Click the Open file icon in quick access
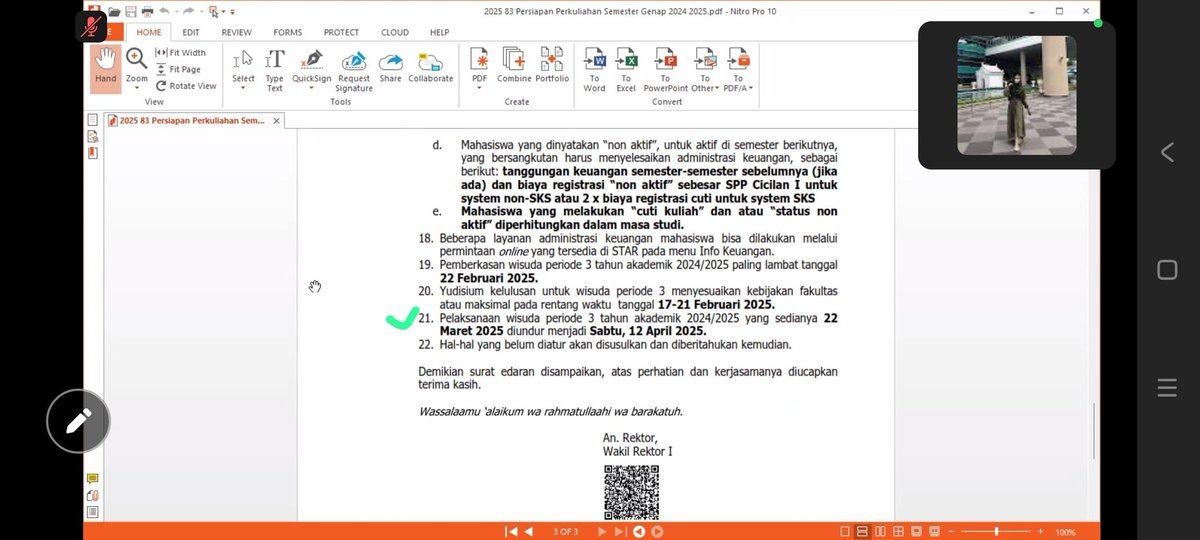The height and width of the screenshot is (540, 1200). click(115, 11)
